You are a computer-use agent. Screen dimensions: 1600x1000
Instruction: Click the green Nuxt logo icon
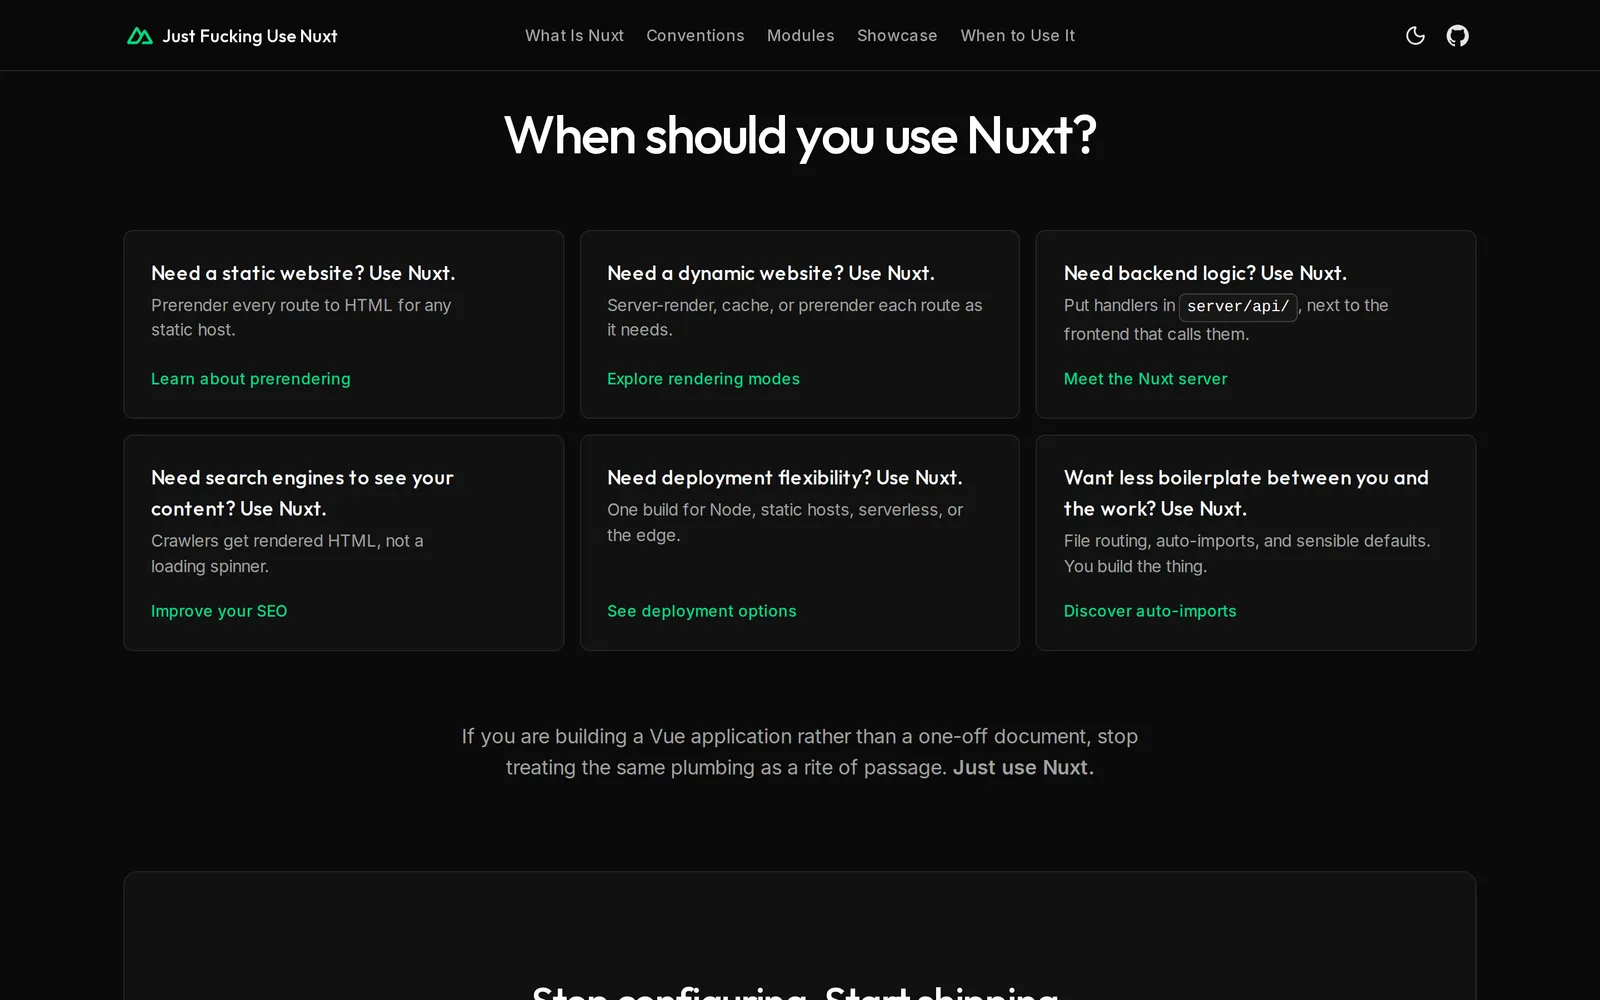point(140,36)
